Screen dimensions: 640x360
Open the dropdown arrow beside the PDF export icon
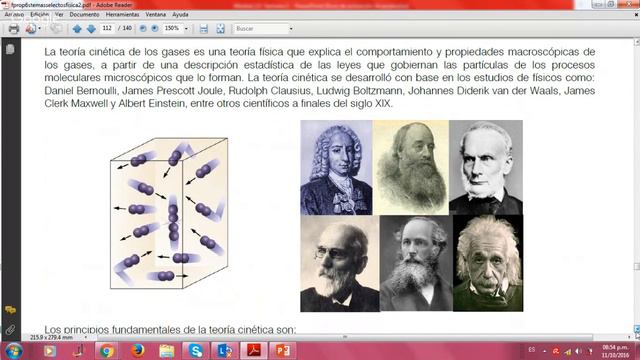click(40, 29)
